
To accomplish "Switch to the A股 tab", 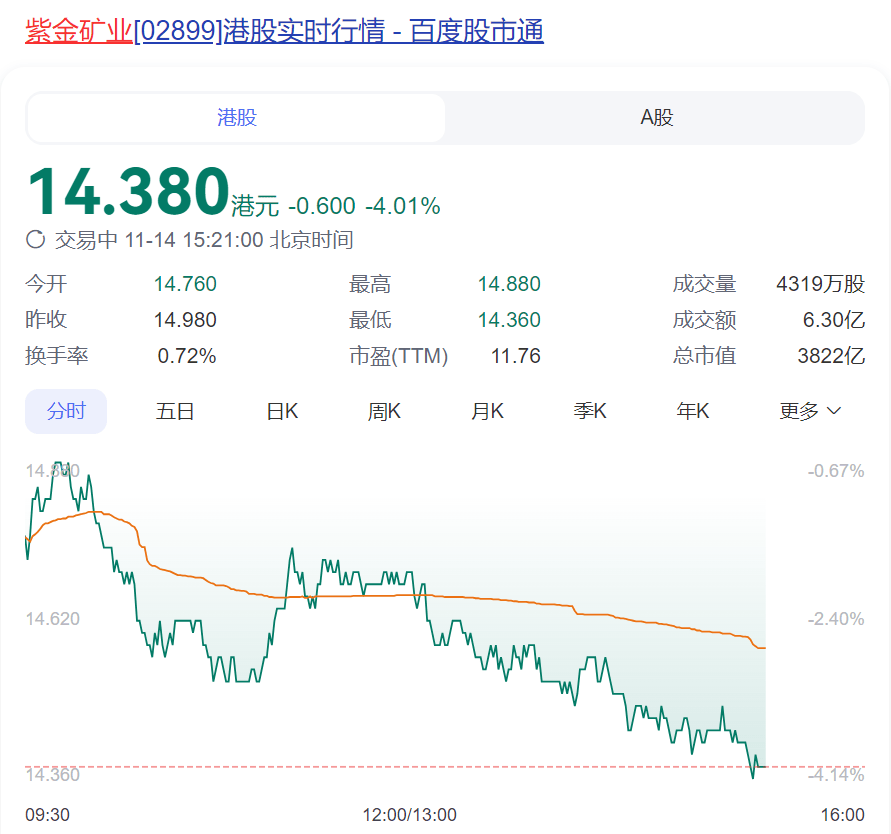I will pyautogui.click(x=655, y=117).
